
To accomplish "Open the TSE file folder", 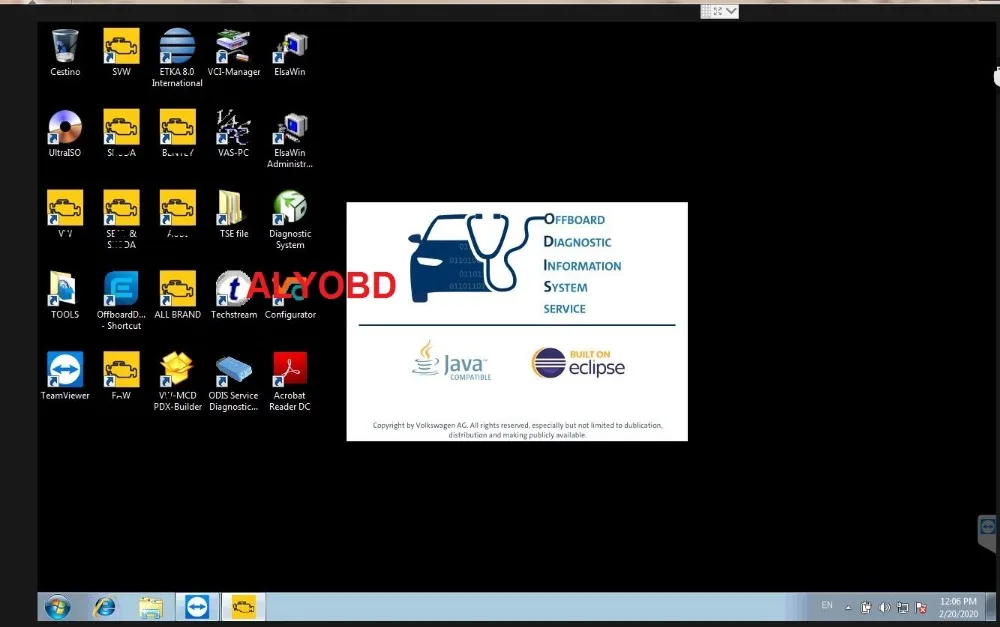I will click(x=233, y=214).
